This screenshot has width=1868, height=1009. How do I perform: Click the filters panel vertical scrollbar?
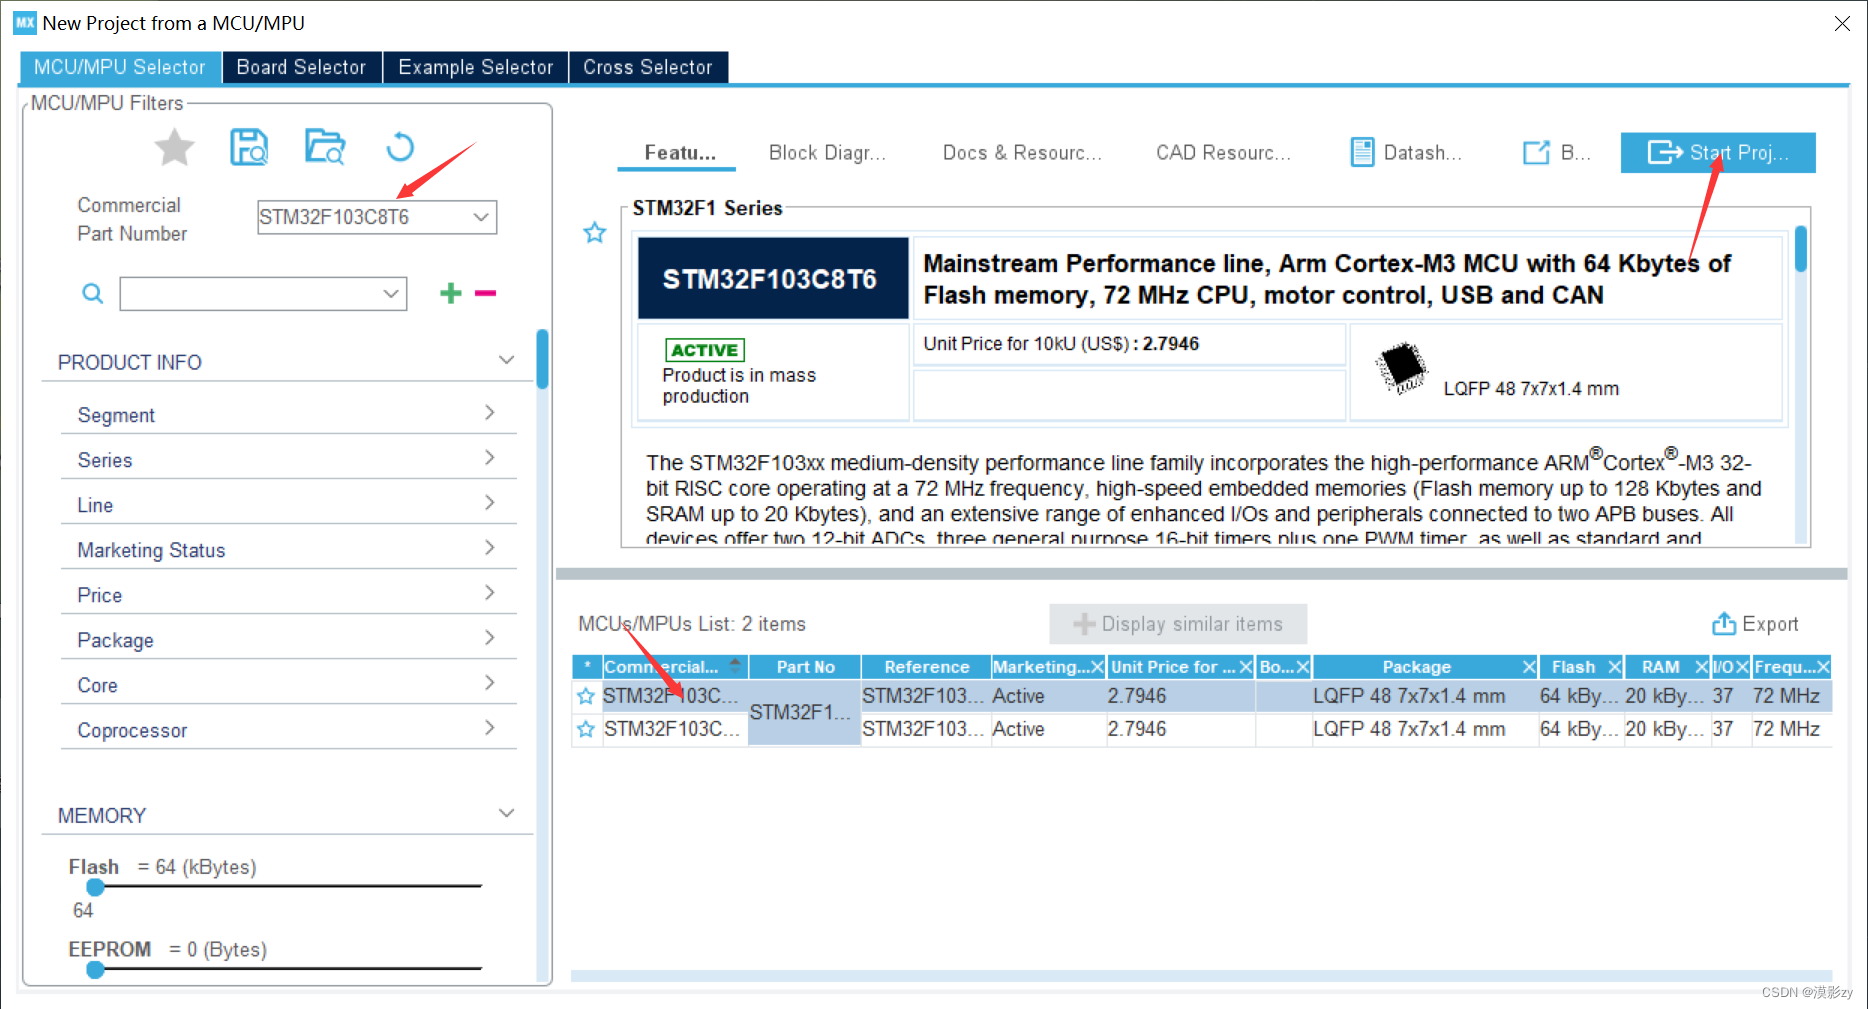pos(542,358)
